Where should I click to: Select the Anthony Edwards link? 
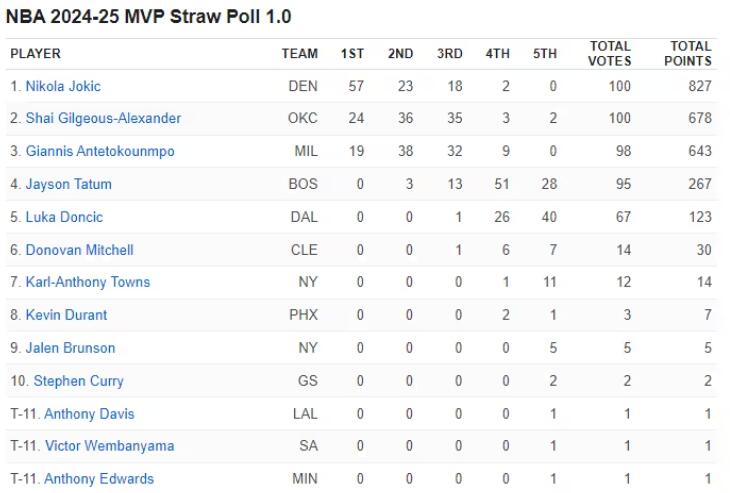[x=99, y=479]
